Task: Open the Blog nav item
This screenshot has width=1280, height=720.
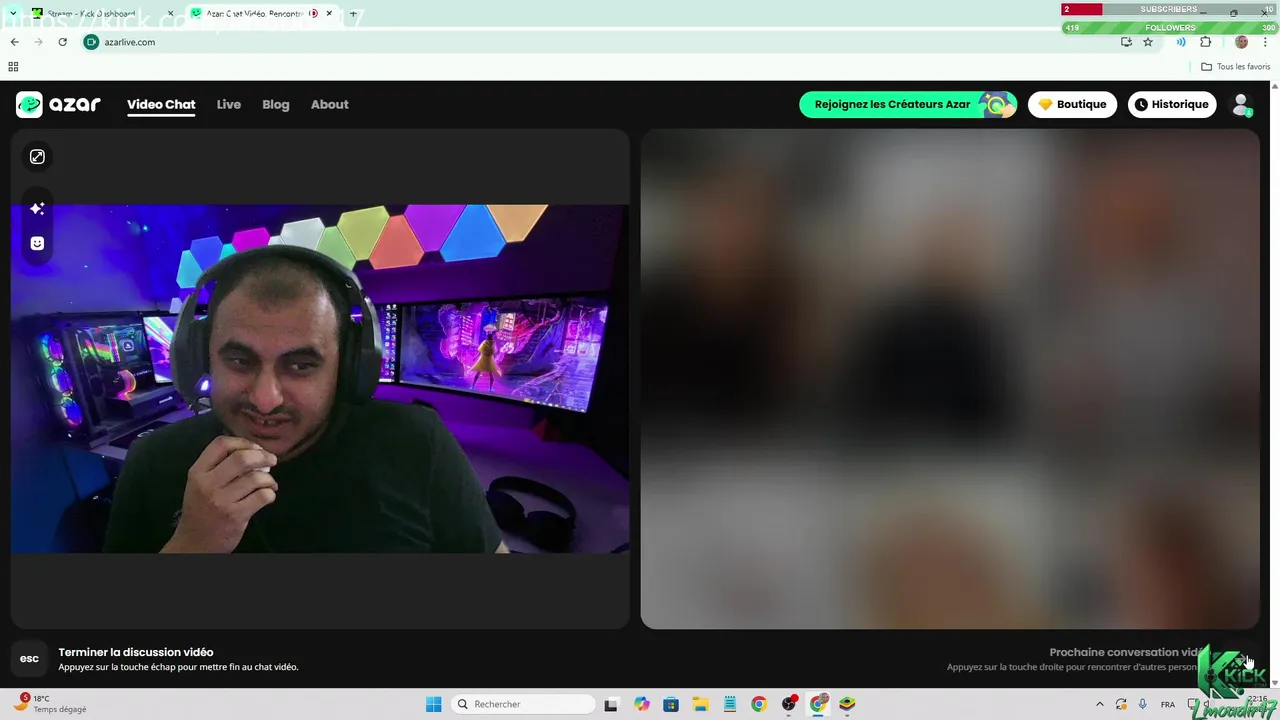Action: [x=276, y=104]
